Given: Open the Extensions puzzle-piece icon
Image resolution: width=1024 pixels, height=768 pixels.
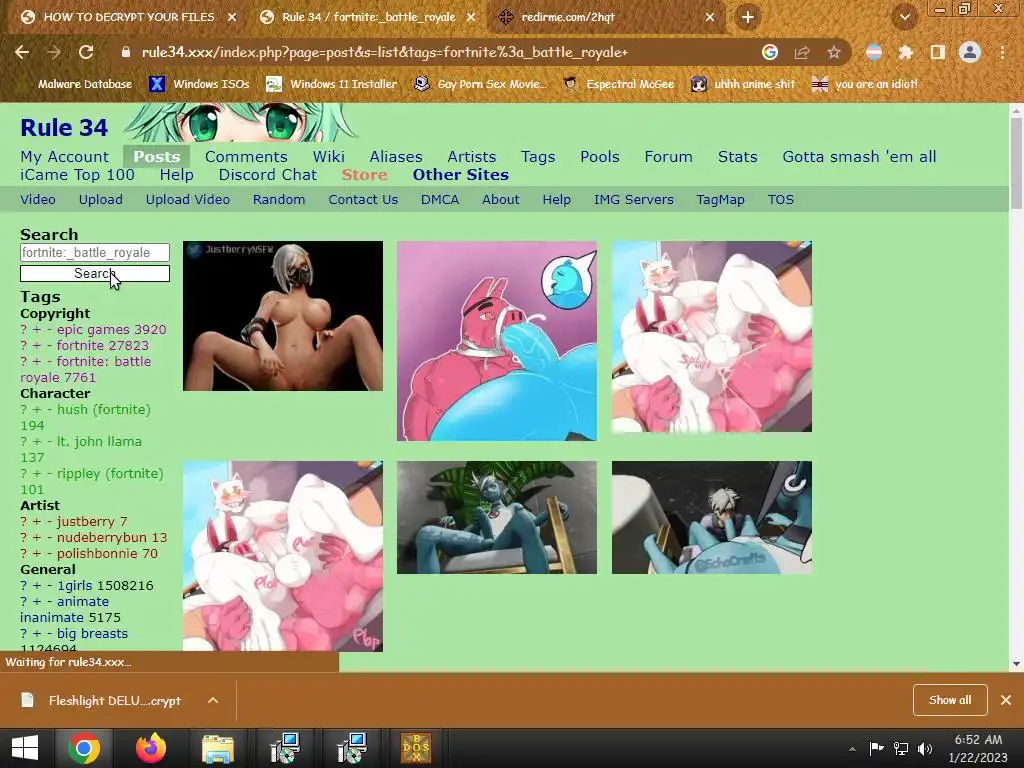Looking at the screenshot, I should tap(905, 52).
